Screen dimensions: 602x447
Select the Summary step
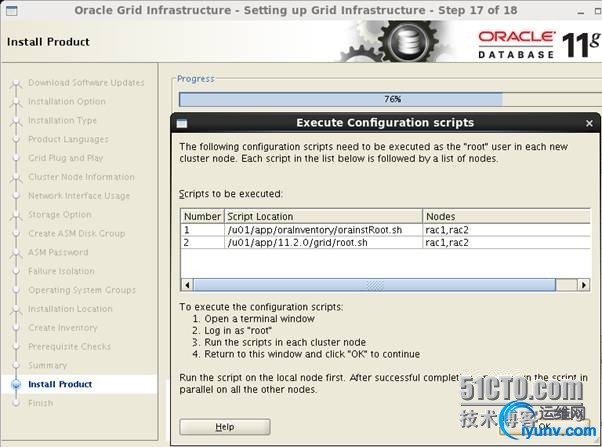pyautogui.click(x=48, y=365)
